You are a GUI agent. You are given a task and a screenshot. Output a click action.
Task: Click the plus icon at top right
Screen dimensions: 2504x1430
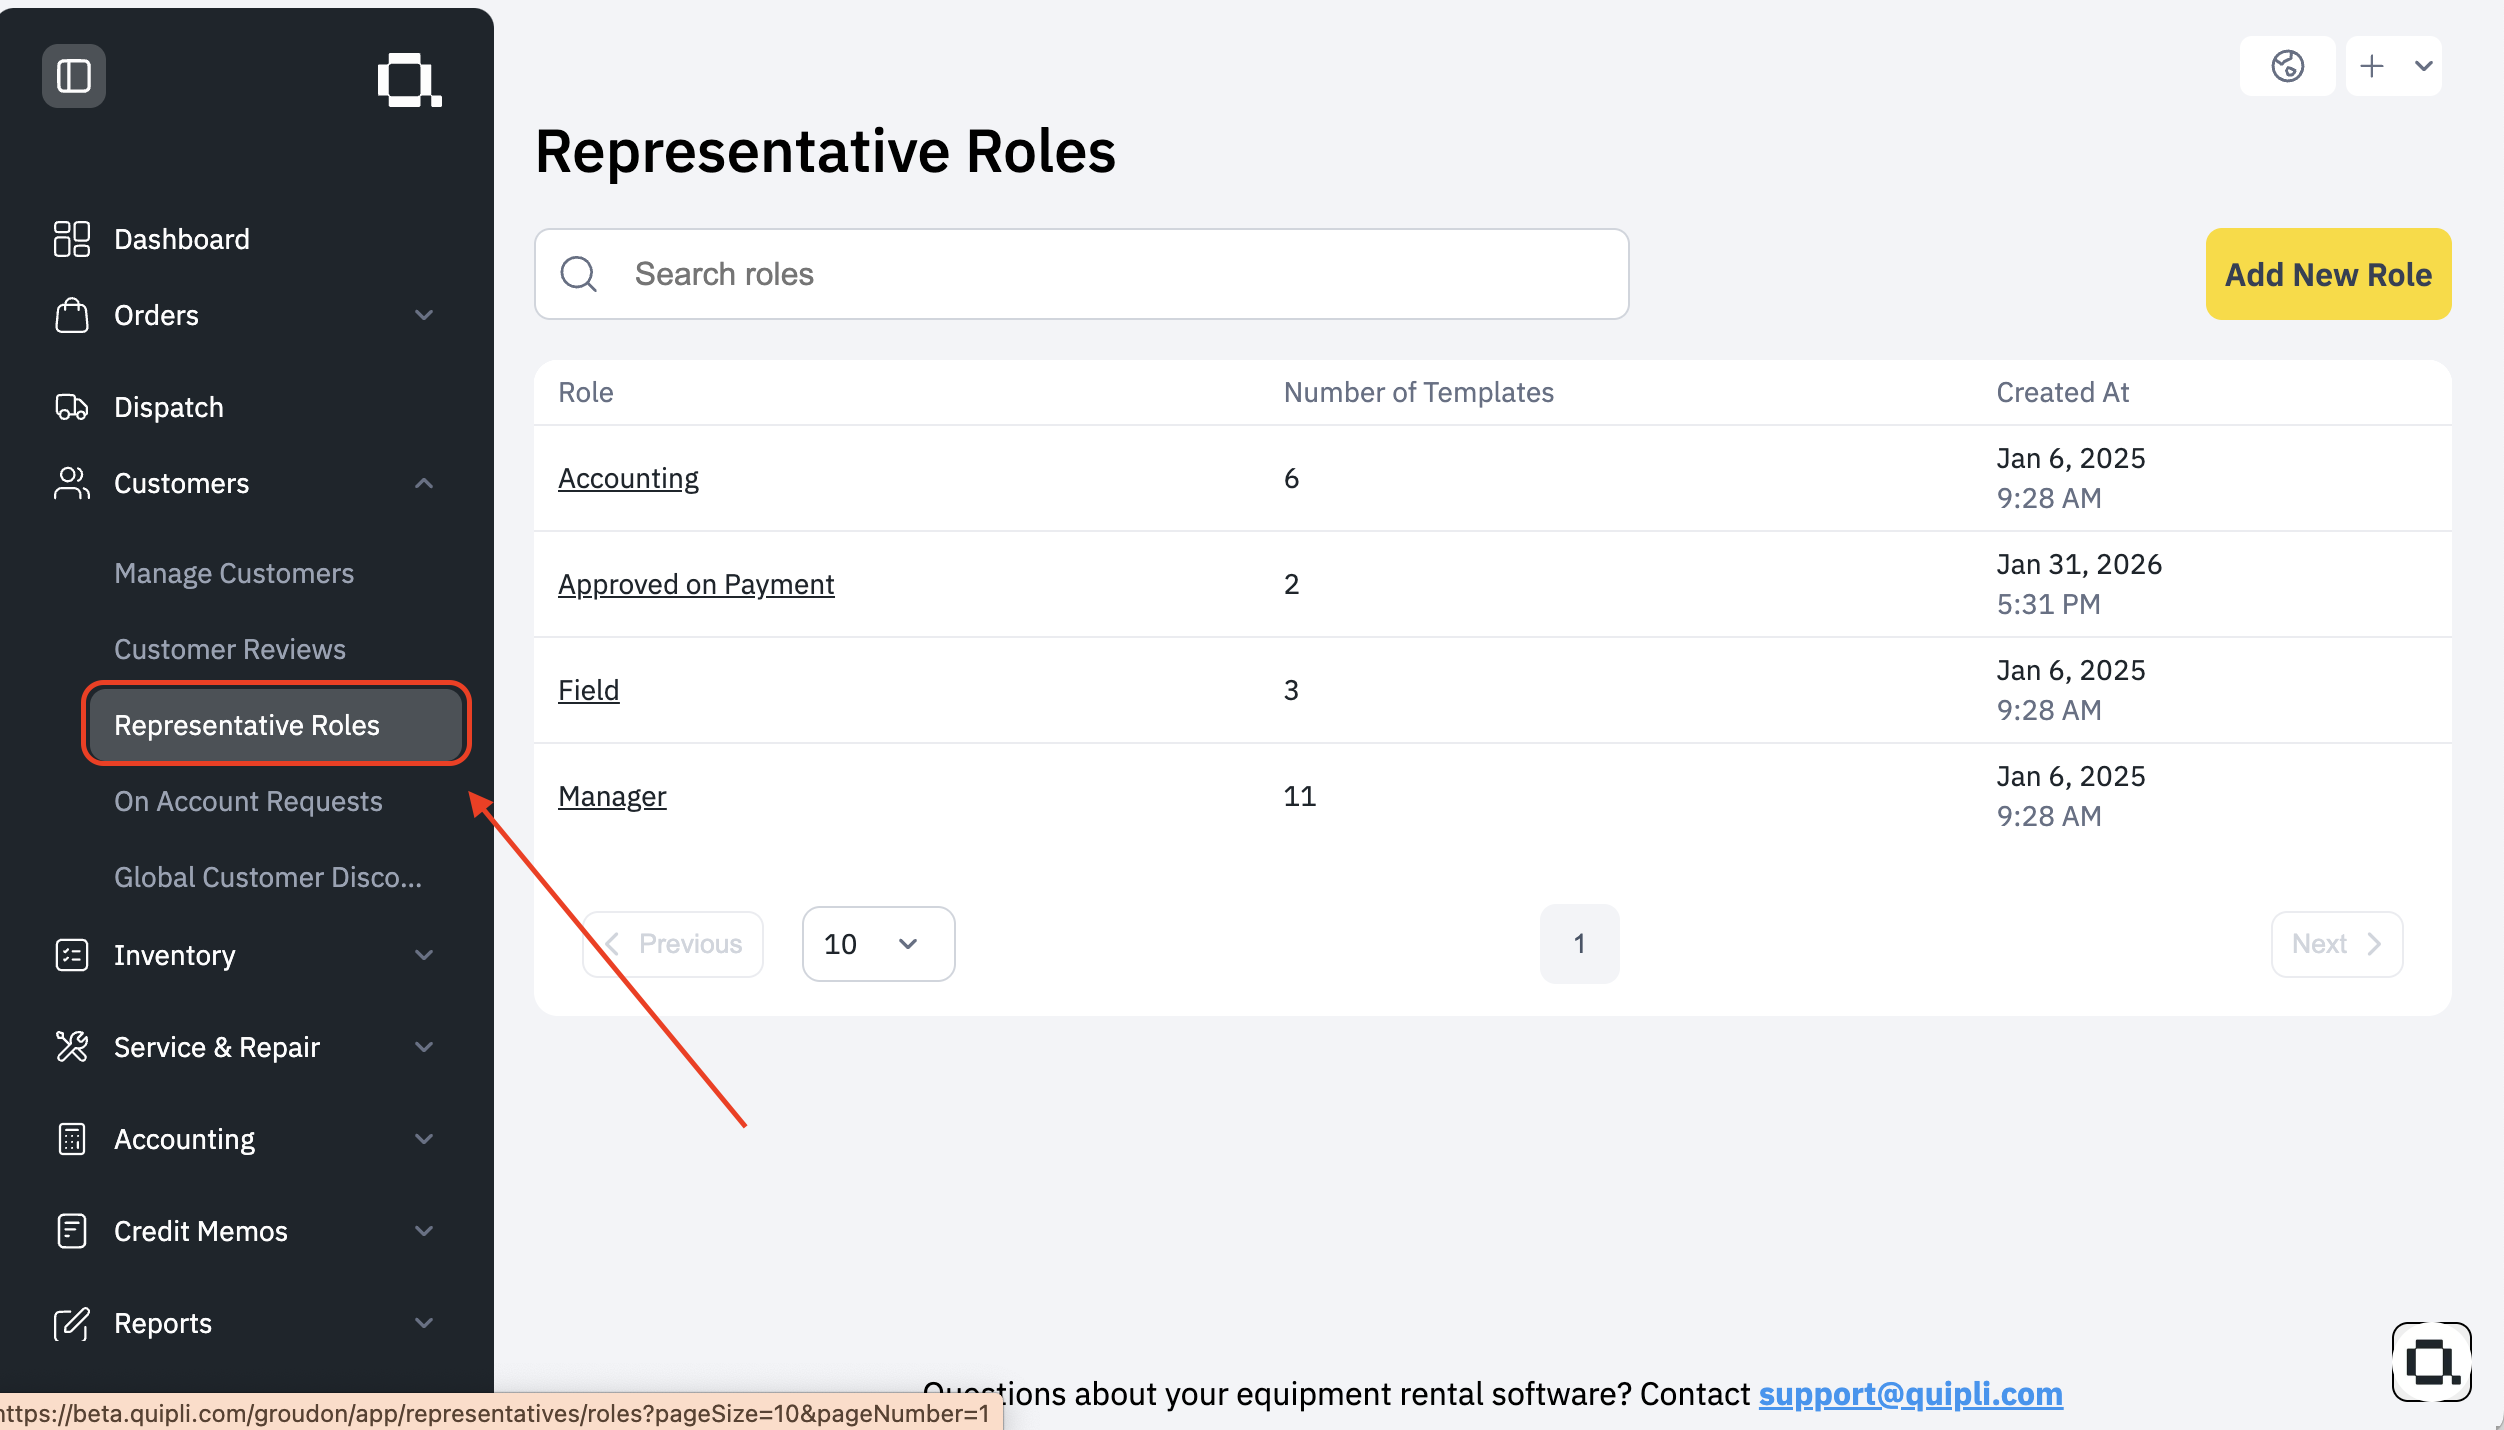point(2372,66)
